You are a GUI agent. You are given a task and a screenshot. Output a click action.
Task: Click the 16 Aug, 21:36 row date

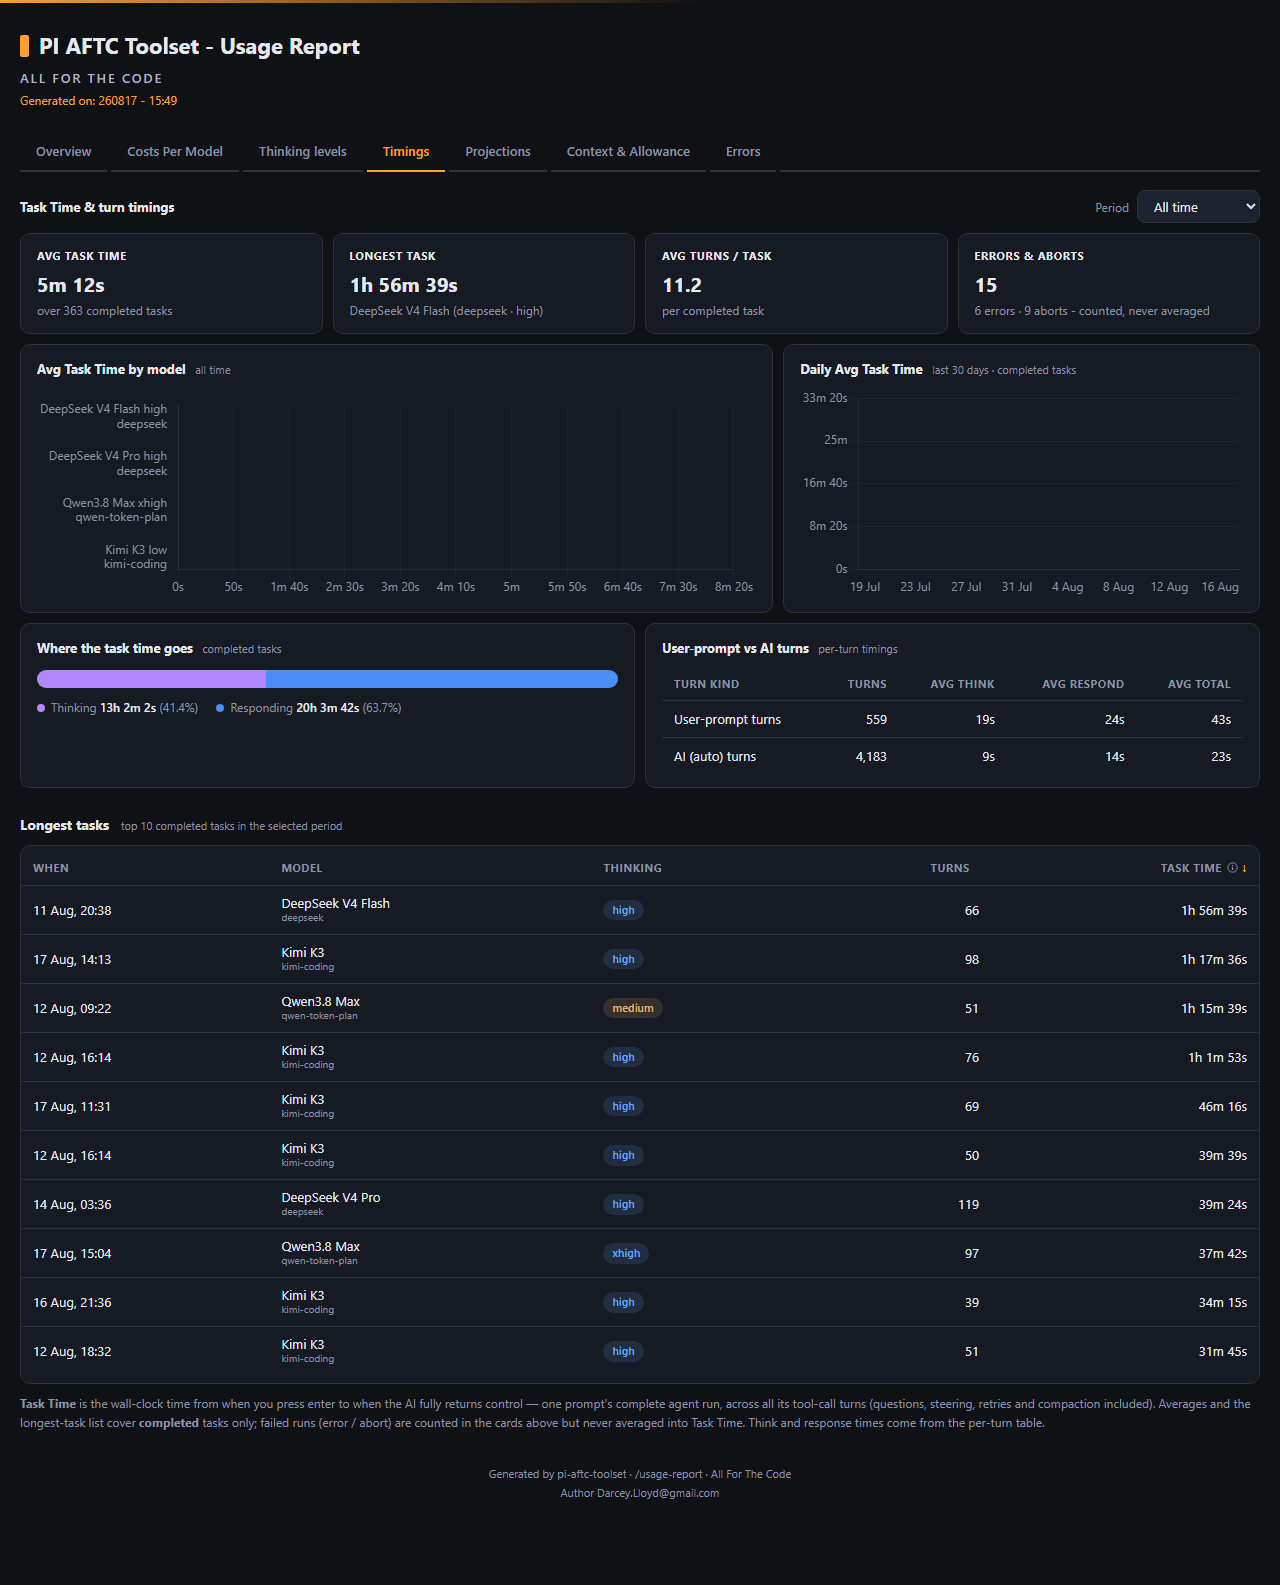[x=72, y=1303]
